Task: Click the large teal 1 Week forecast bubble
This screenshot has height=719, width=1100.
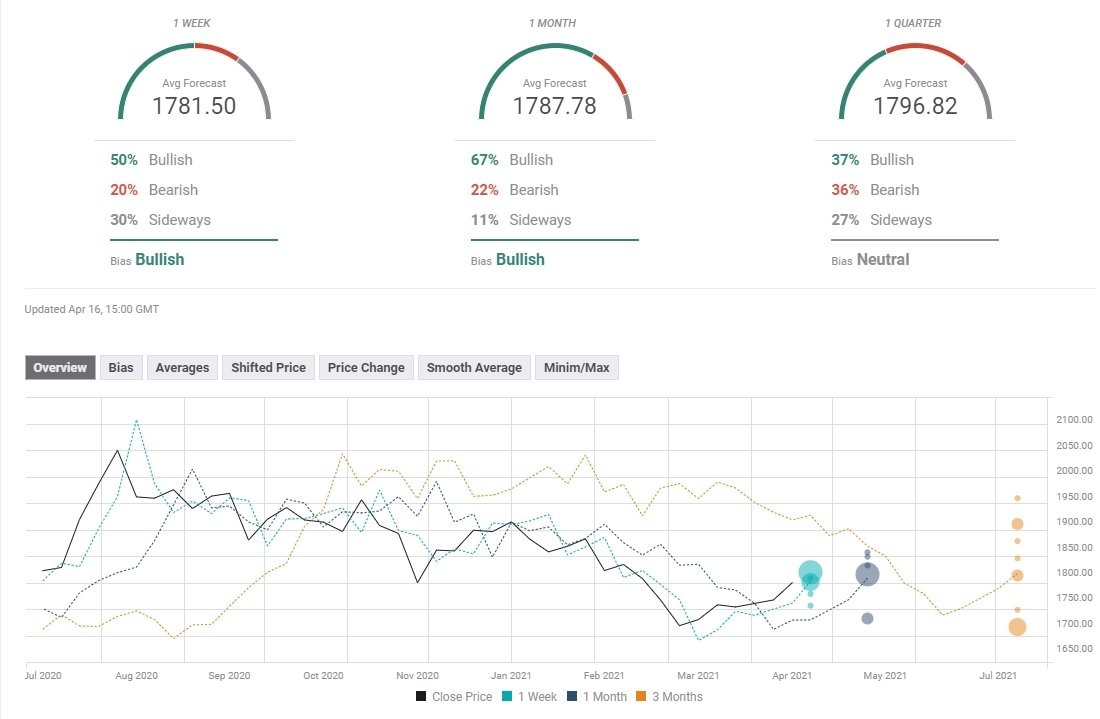Action: pyautogui.click(x=810, y=575)
